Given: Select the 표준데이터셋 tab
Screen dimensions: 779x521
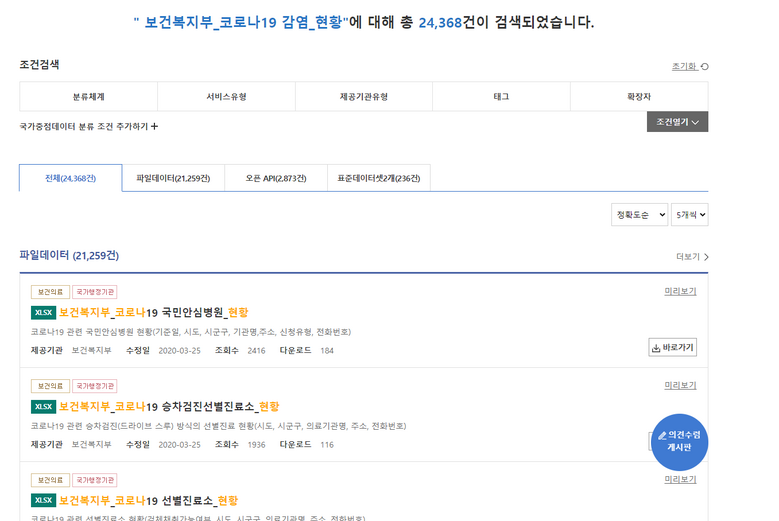Looking at the screenshot, I should point(378,178).
